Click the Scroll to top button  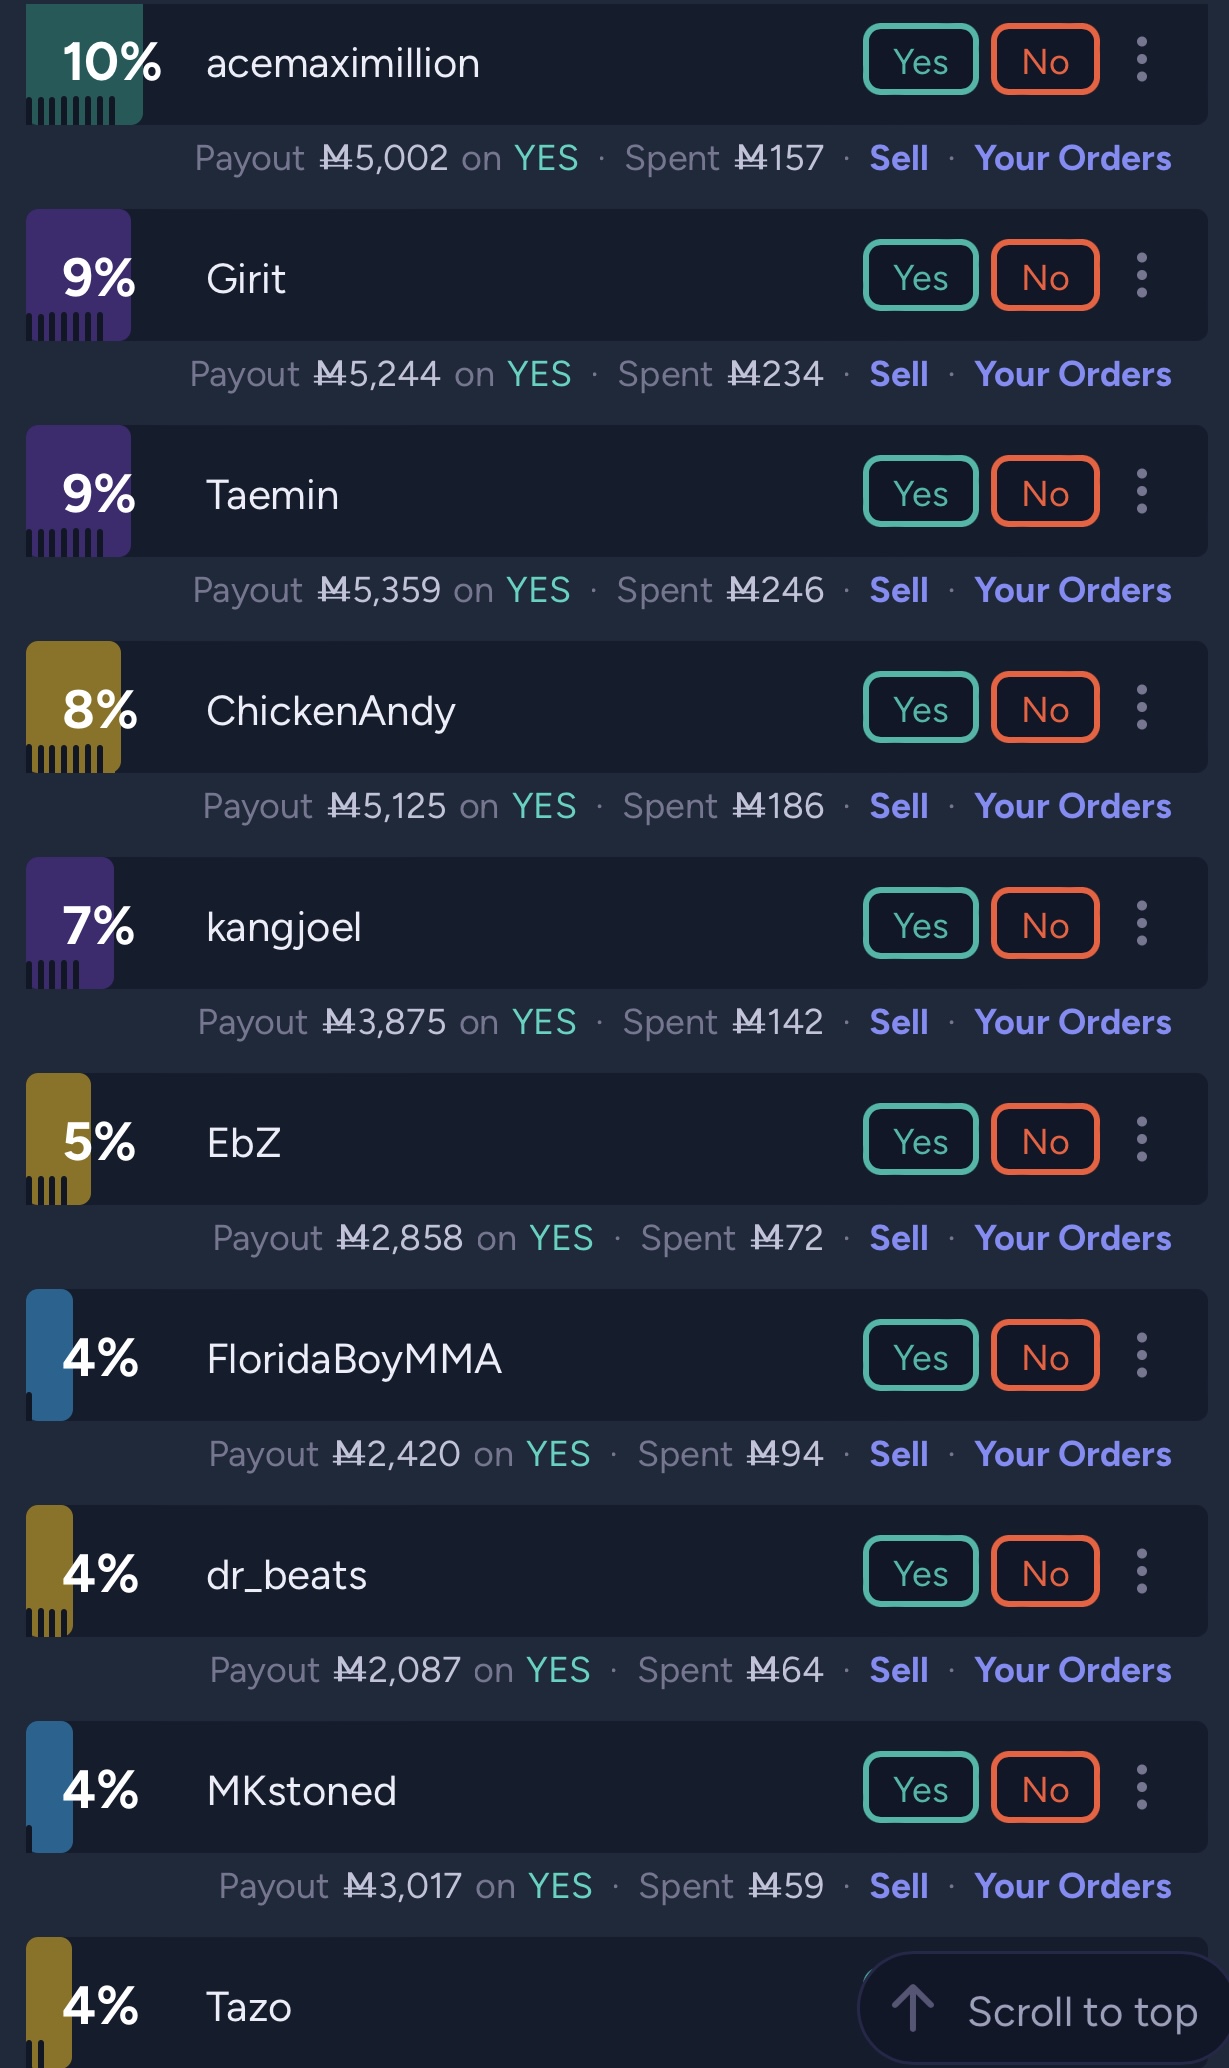pos(1045,2009)
